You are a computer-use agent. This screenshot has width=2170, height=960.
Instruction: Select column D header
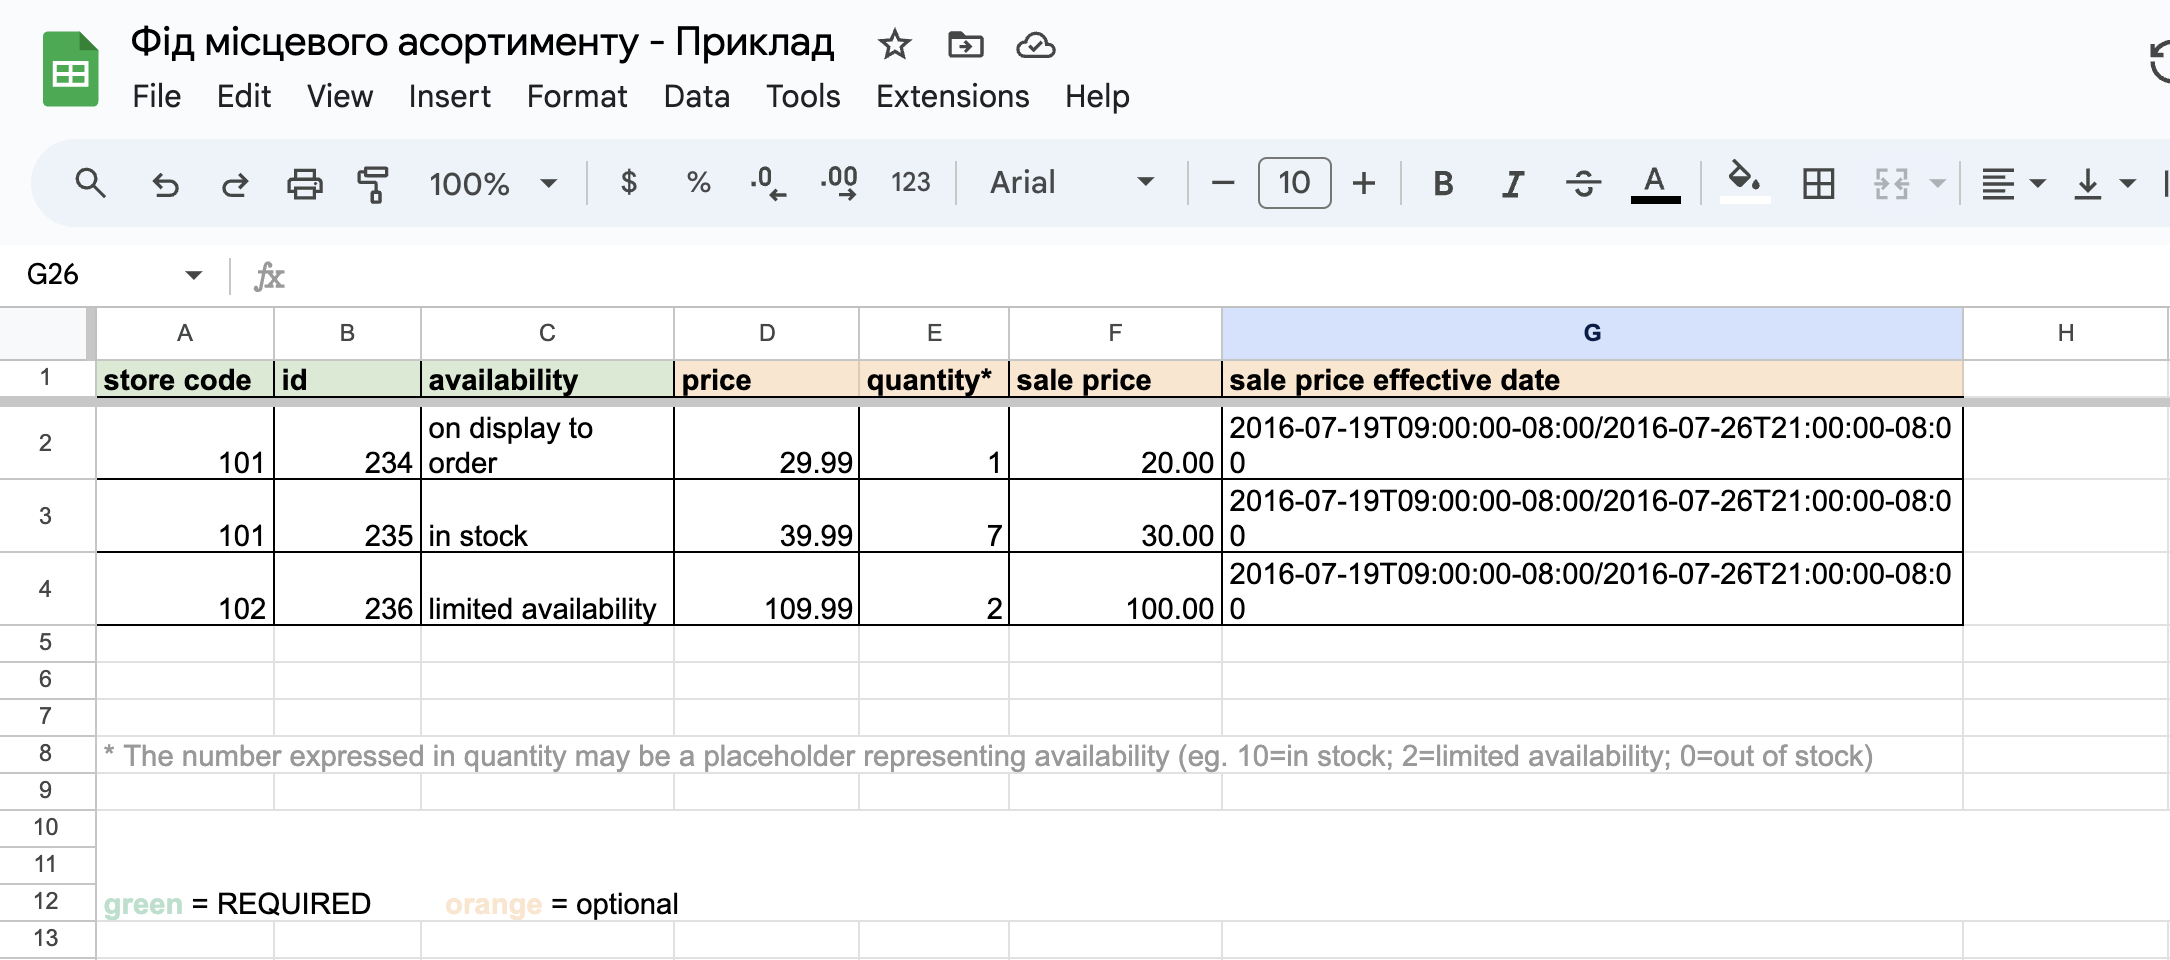tap(766, 333)
